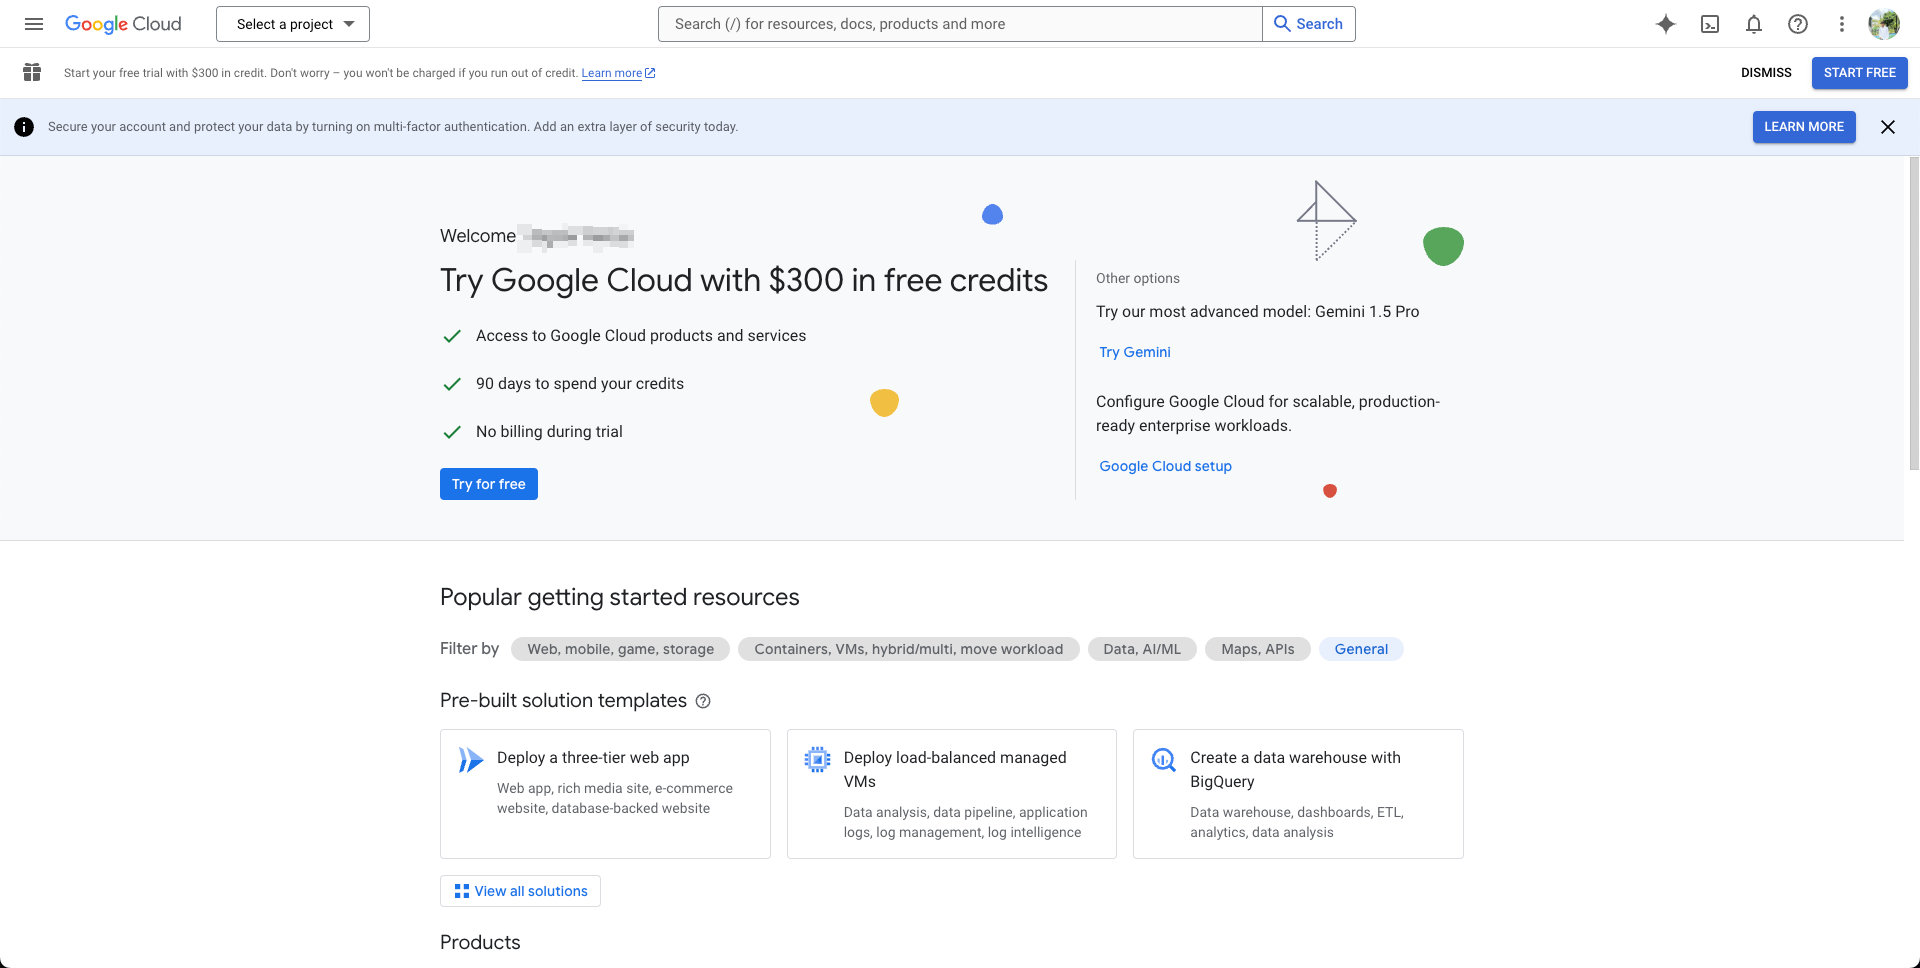Image resolution: width=1920 pixels, height=968 pixels.
Task: Open the help question mark menu
Action: [1798, 24]
